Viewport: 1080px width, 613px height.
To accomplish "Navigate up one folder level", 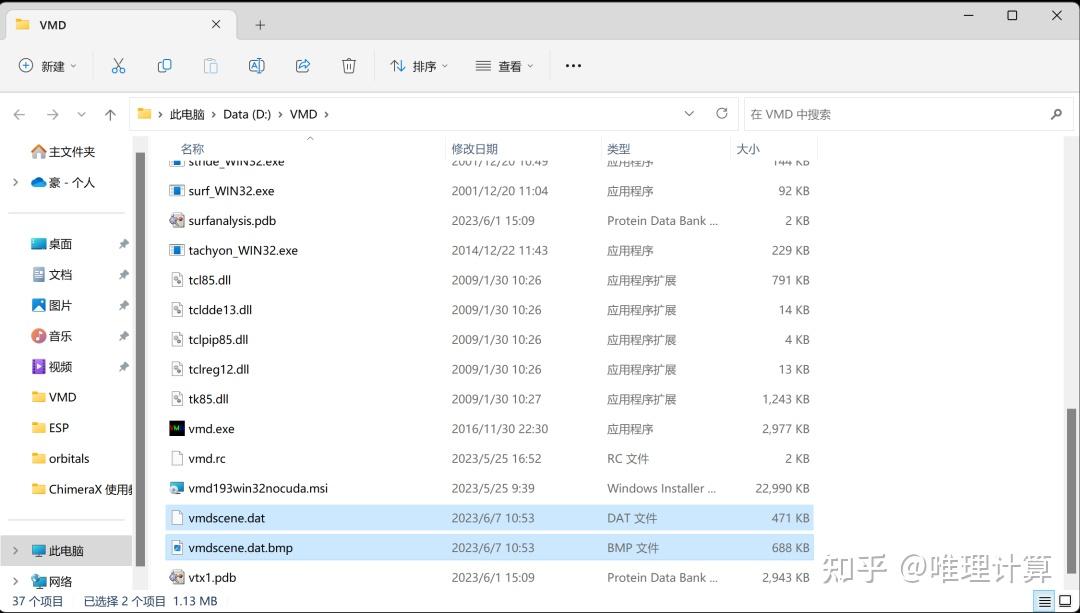I will coord(110,113).
